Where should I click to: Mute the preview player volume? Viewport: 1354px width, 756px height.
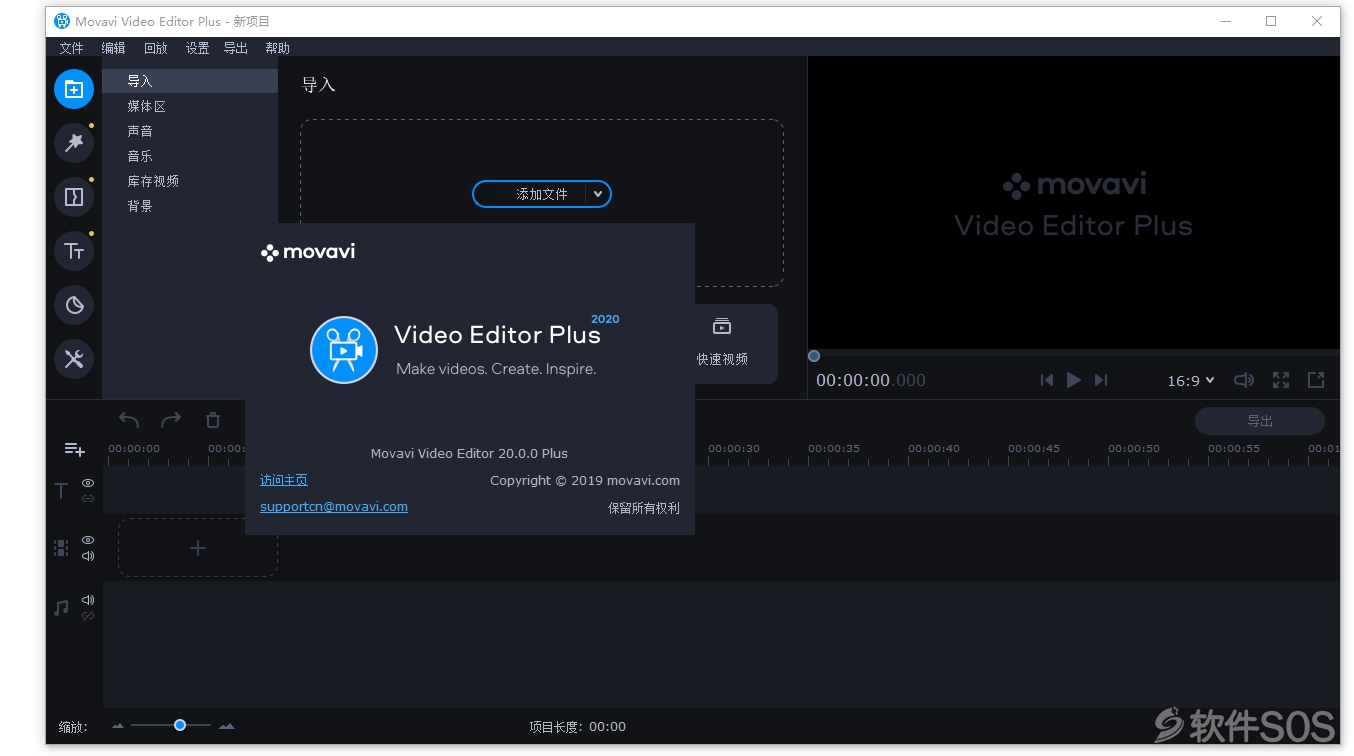click(1244, 380)
